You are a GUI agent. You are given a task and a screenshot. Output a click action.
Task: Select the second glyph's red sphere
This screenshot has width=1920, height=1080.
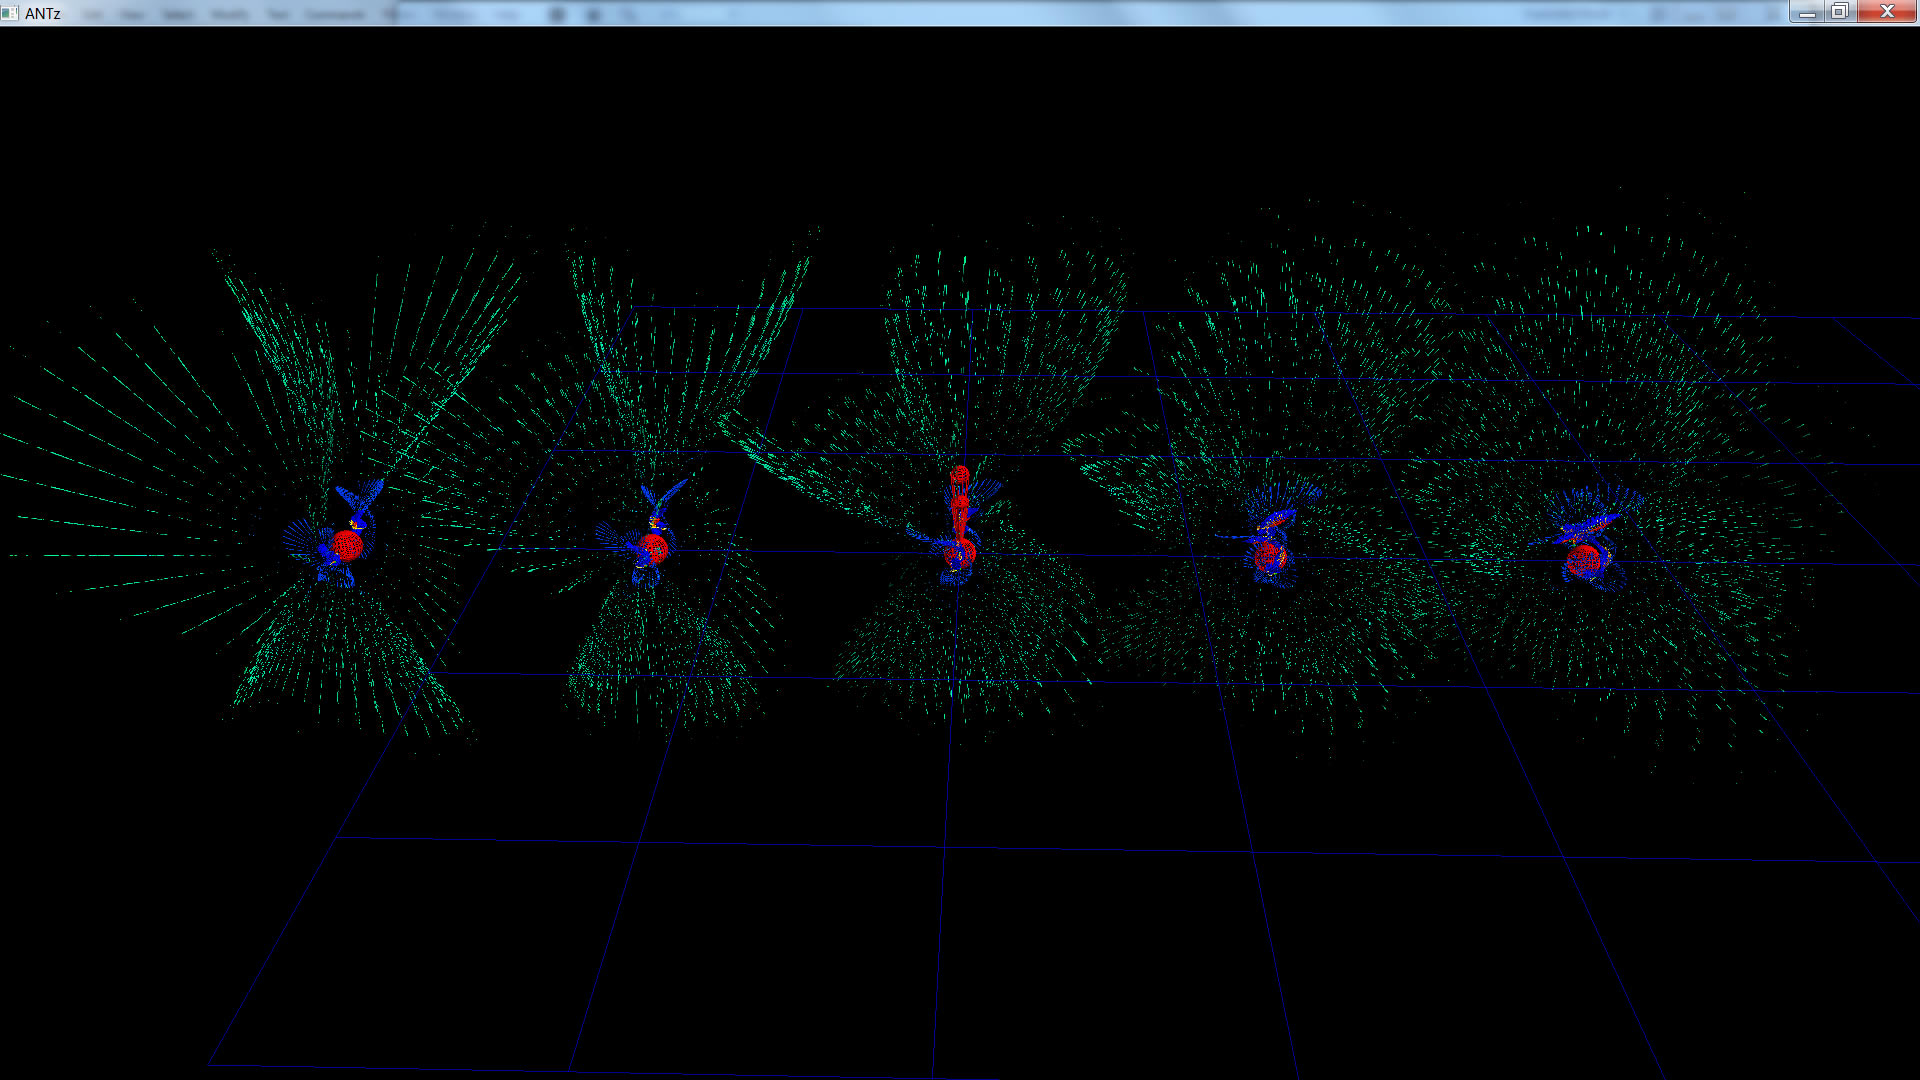[x=653, y=548]
